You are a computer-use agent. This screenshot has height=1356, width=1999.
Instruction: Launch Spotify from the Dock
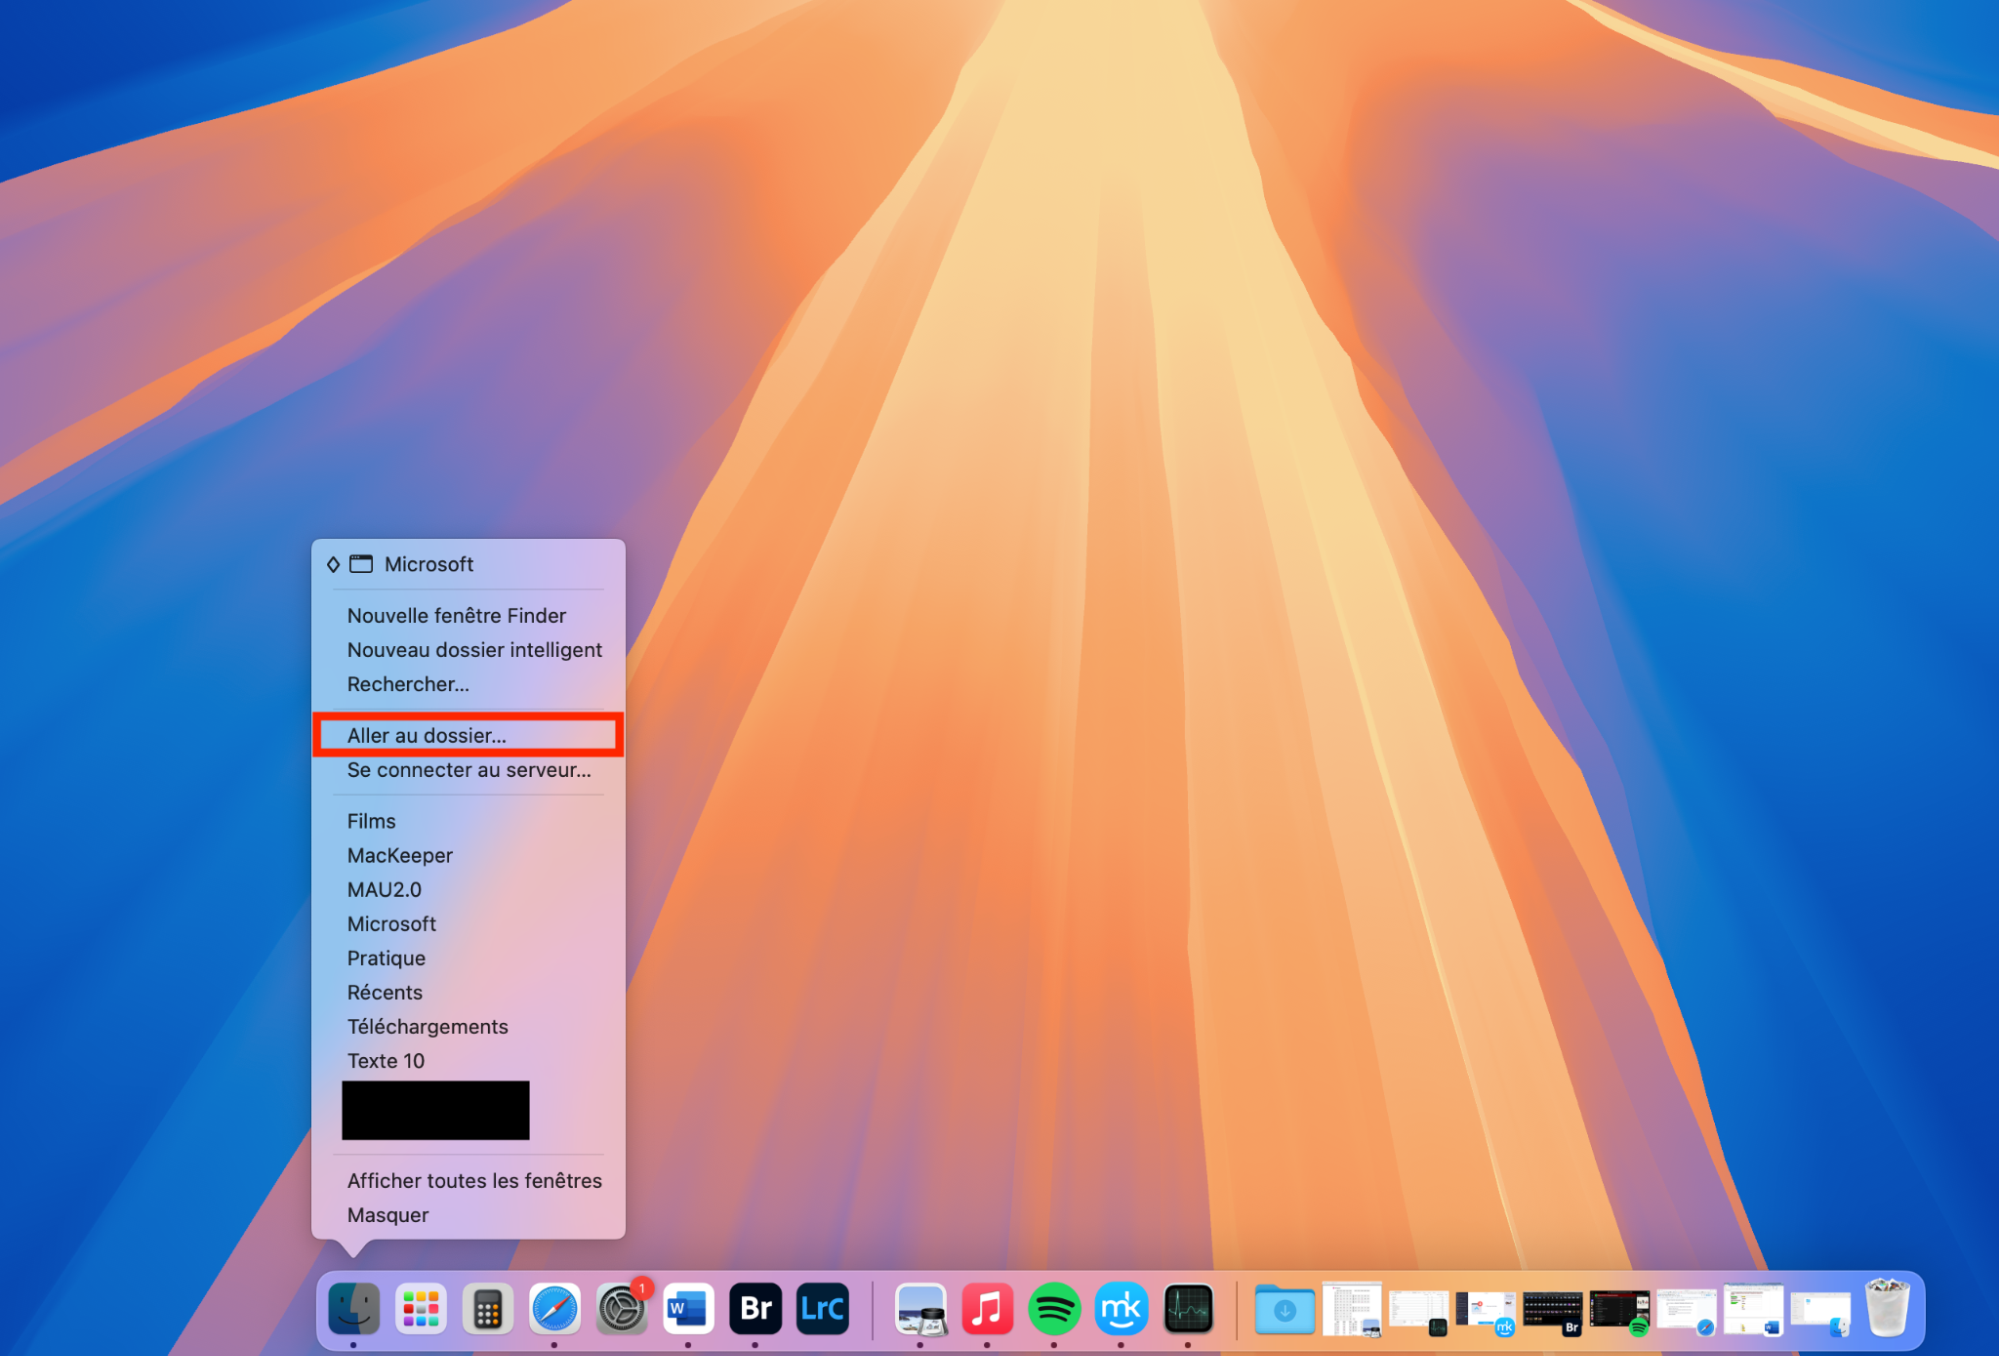coord(1054,1308)
